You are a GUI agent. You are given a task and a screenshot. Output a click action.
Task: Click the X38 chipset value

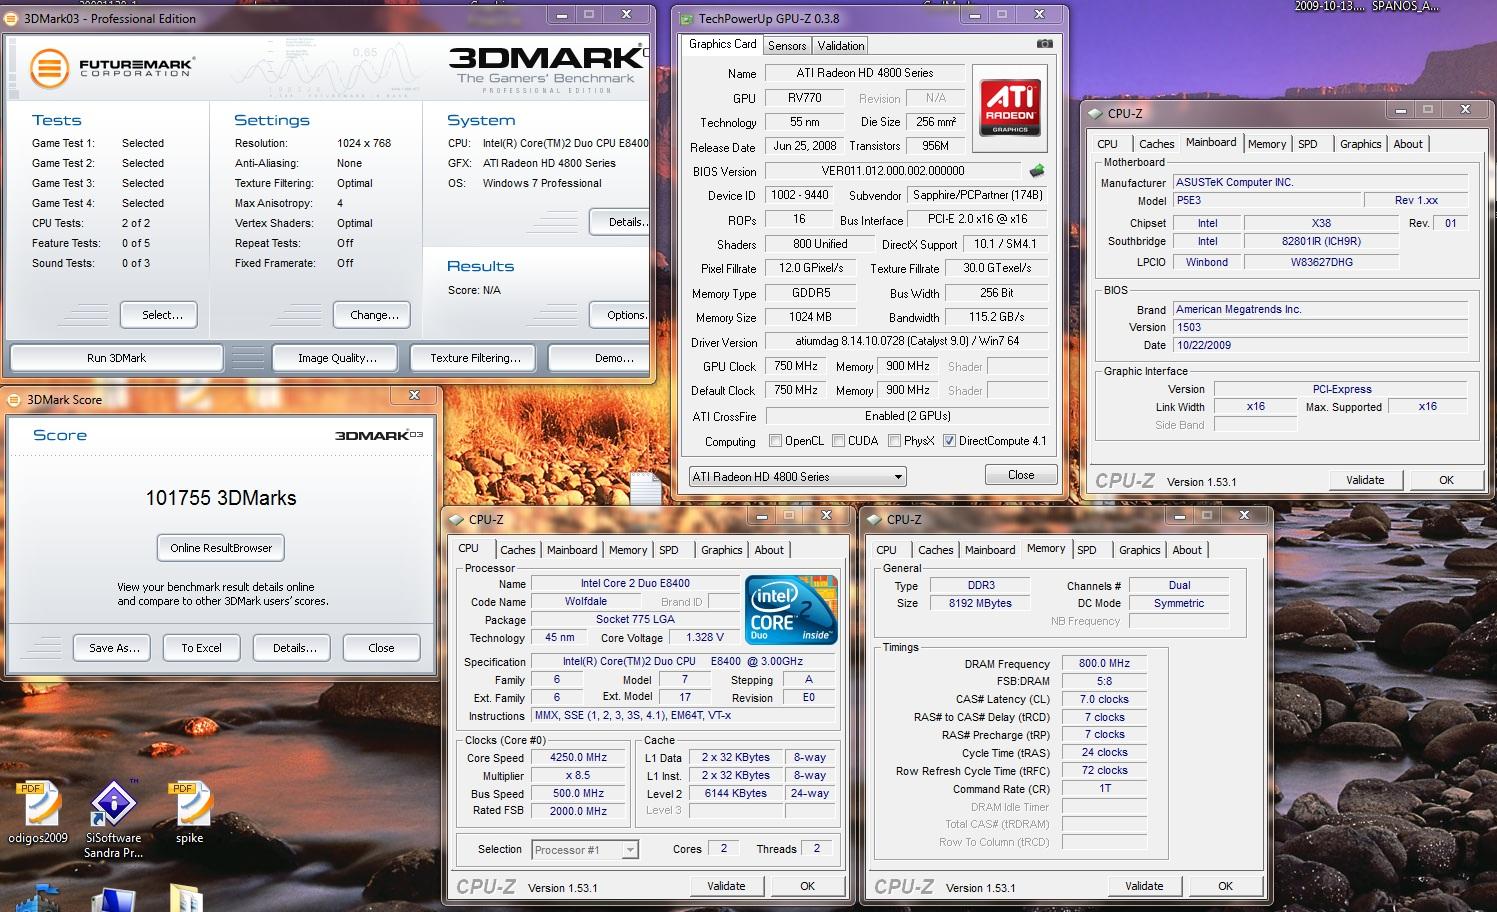coord(1321,223)
